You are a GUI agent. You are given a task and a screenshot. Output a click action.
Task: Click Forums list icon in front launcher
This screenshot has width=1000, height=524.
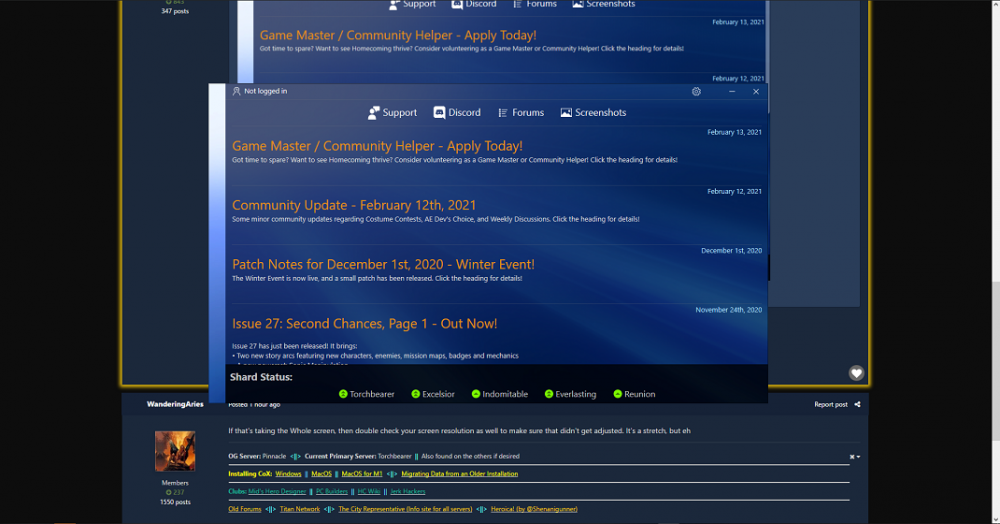(503, 113)
